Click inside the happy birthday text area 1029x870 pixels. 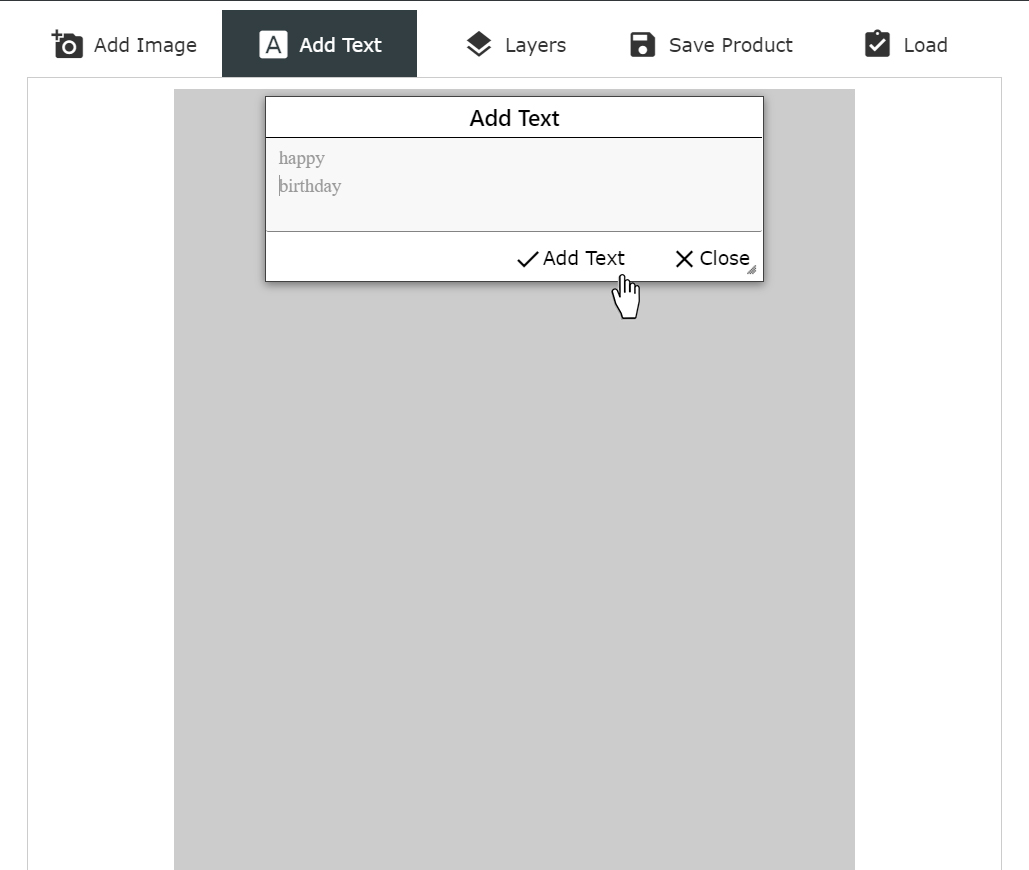515,185
